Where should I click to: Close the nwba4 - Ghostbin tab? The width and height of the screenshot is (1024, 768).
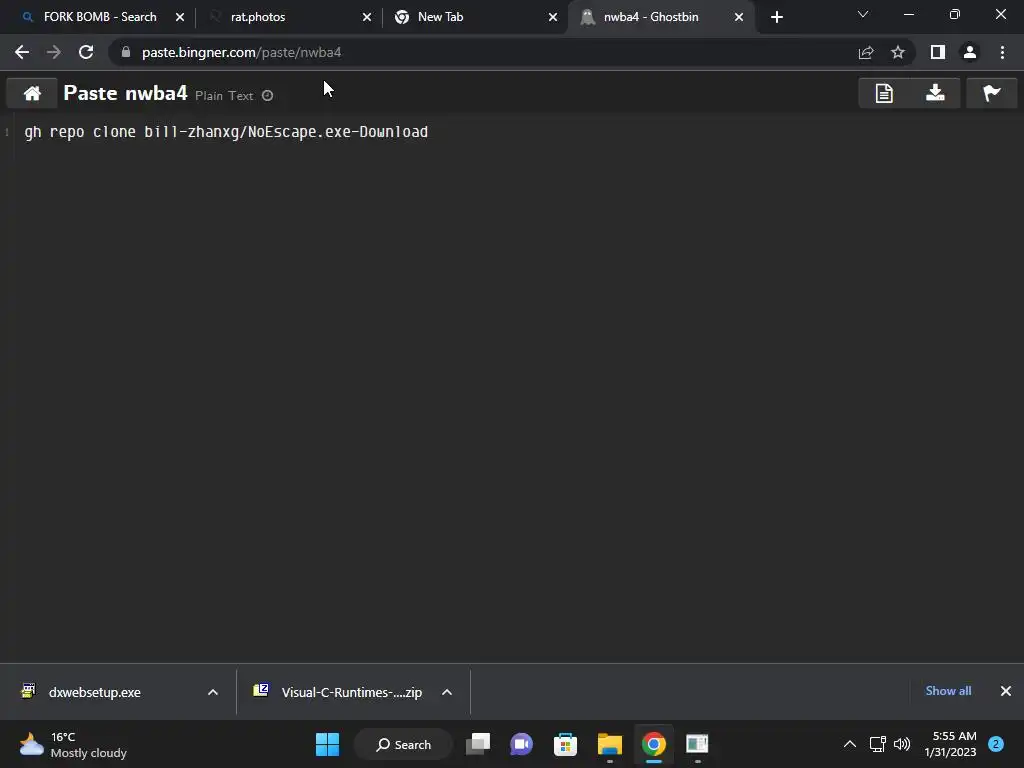[739, 17]
